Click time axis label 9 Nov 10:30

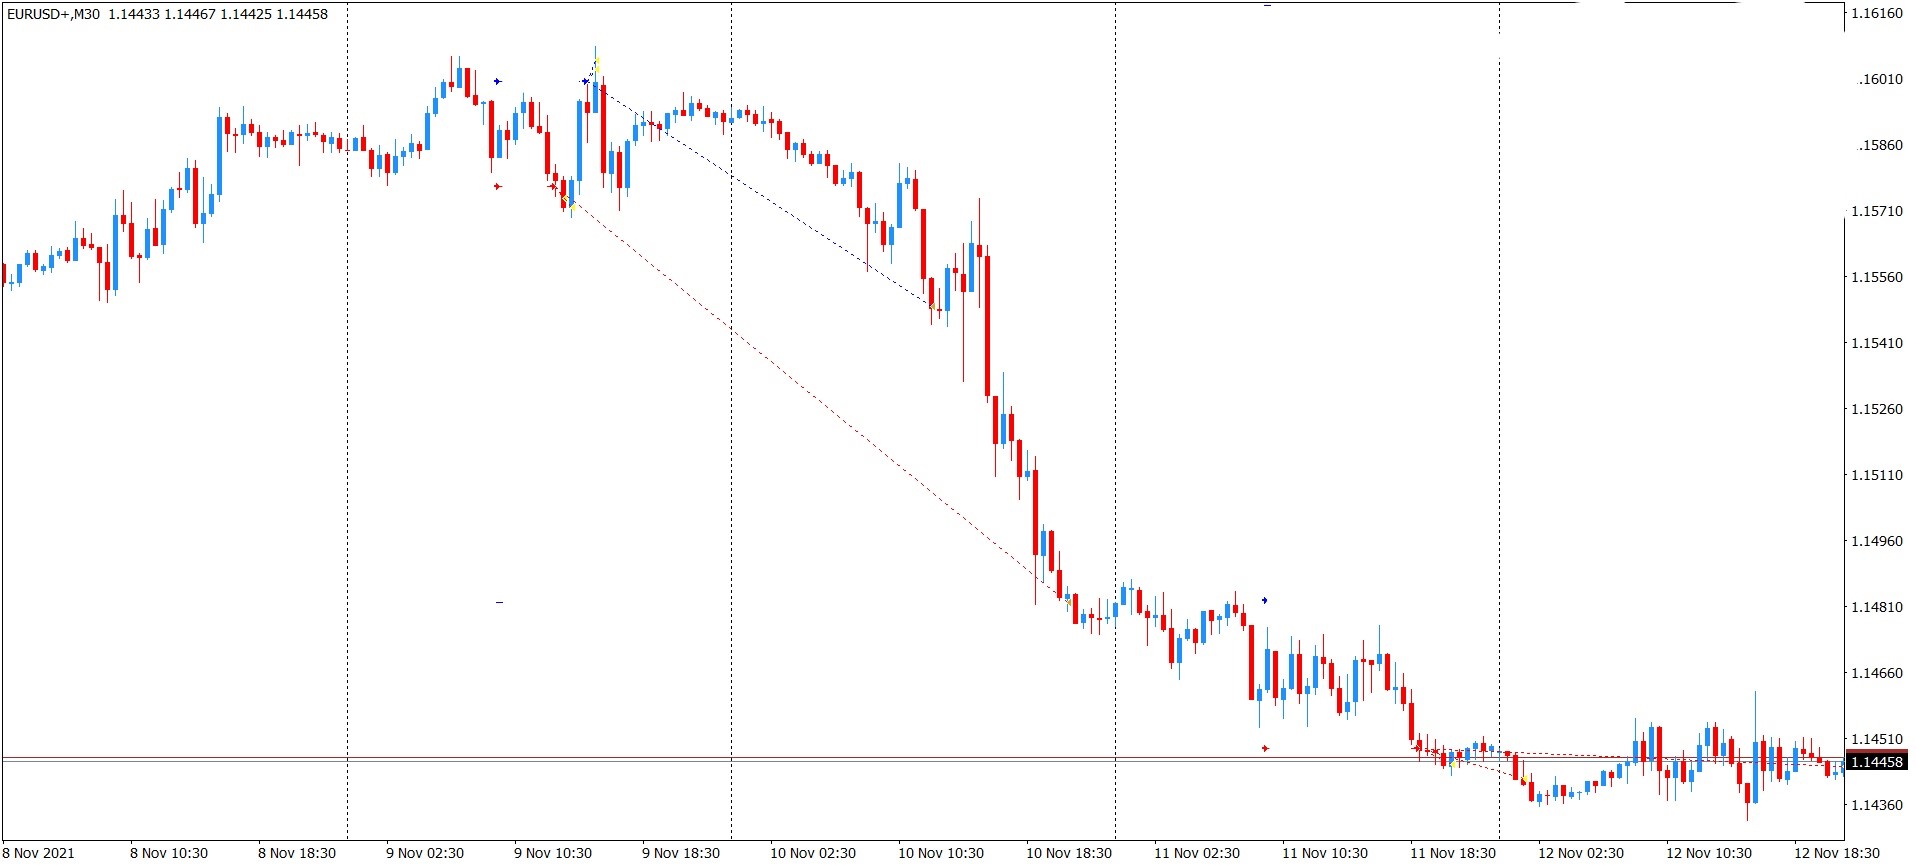553,853
